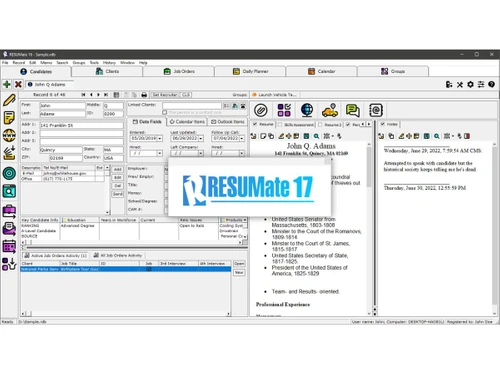Toggle the Resume 2 tab checkbox
Screen dimensions: 500x375
pyautogui.click(x=320, y=125)
